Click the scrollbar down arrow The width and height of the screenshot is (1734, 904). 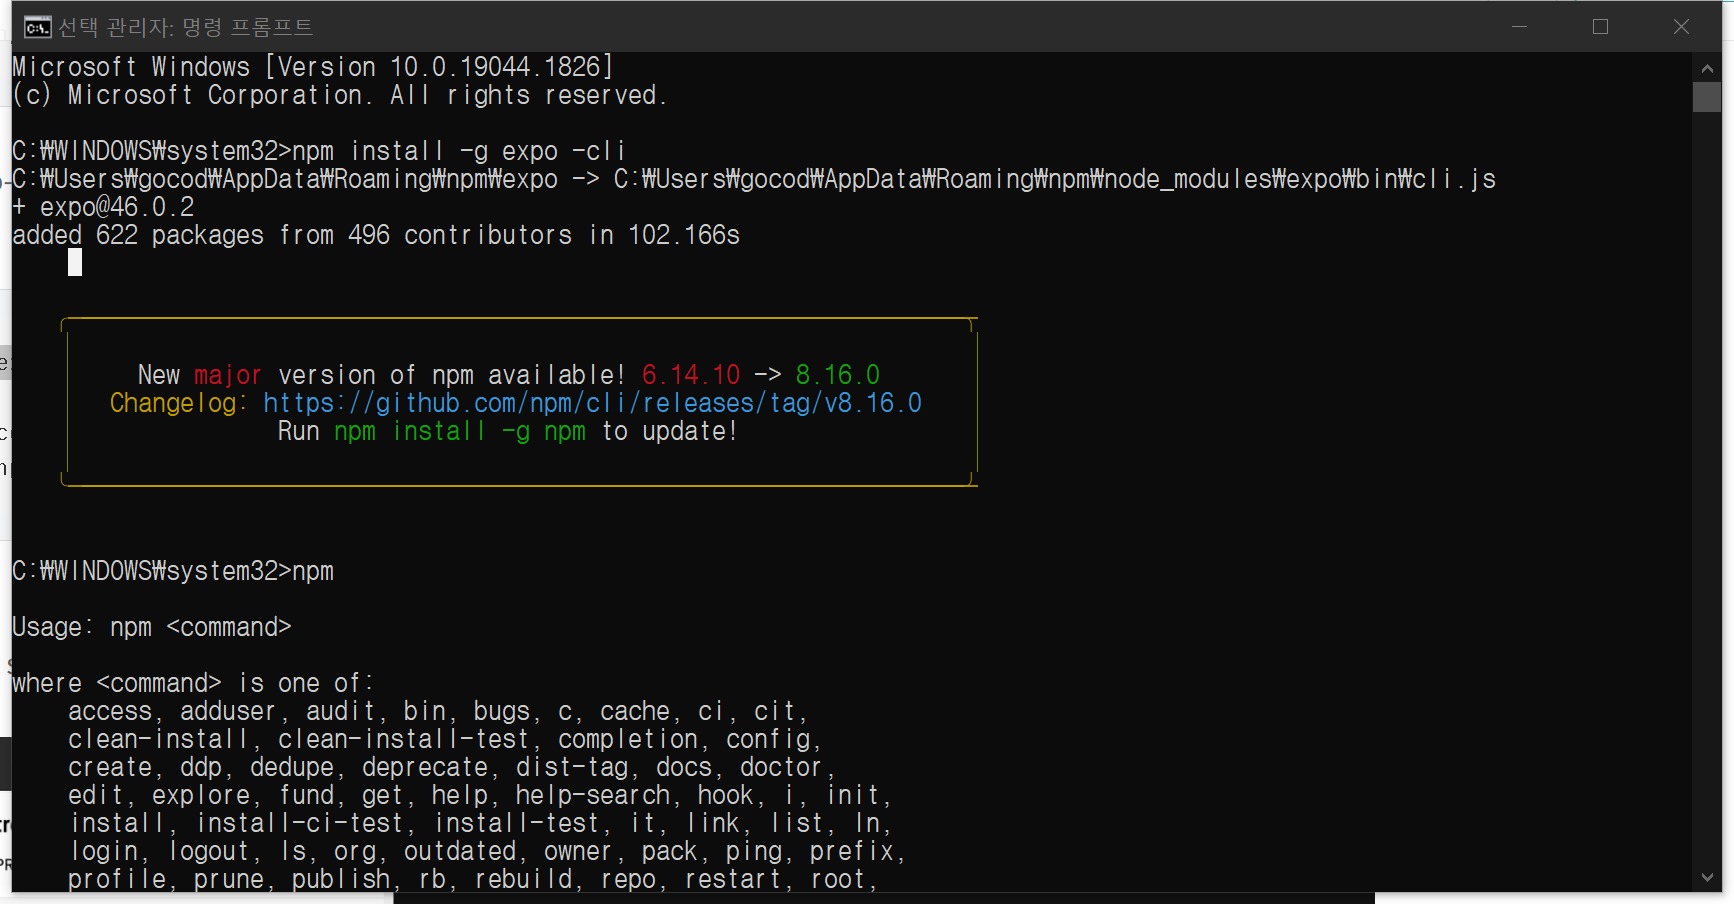1707,877
